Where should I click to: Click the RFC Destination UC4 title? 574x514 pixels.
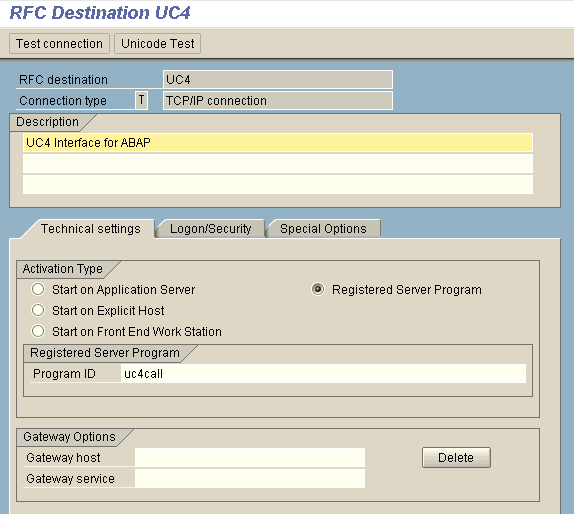(x=100, y=13)
